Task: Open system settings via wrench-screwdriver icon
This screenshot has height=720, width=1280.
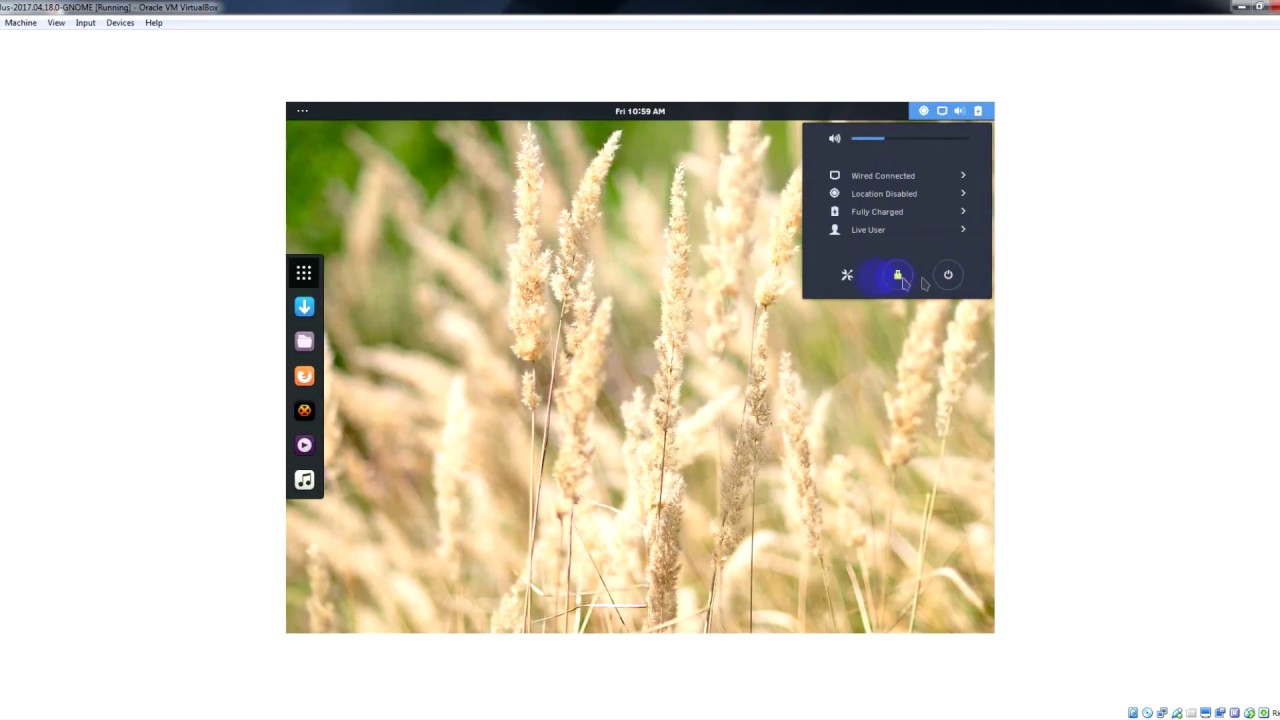Action: (847, 275)
